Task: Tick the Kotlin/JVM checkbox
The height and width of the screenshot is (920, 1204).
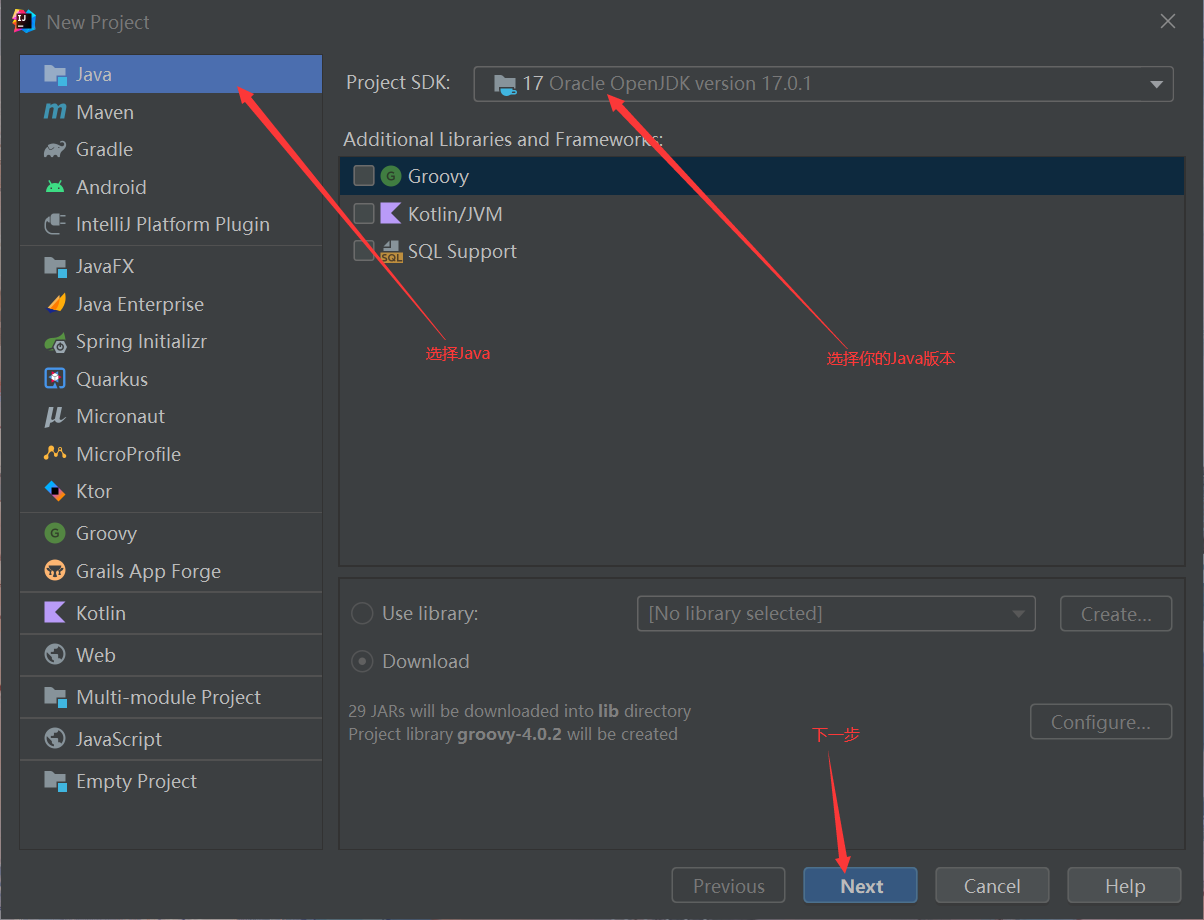Action: (364, 214)
